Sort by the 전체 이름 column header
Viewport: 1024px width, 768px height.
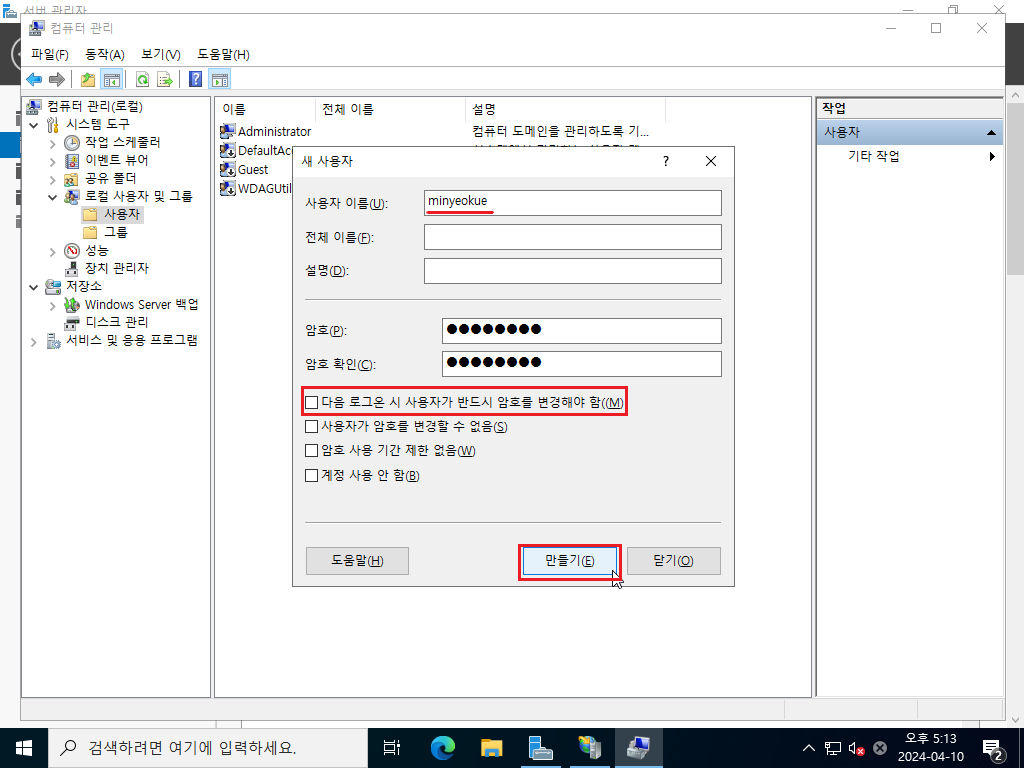(x=391, y=110)
